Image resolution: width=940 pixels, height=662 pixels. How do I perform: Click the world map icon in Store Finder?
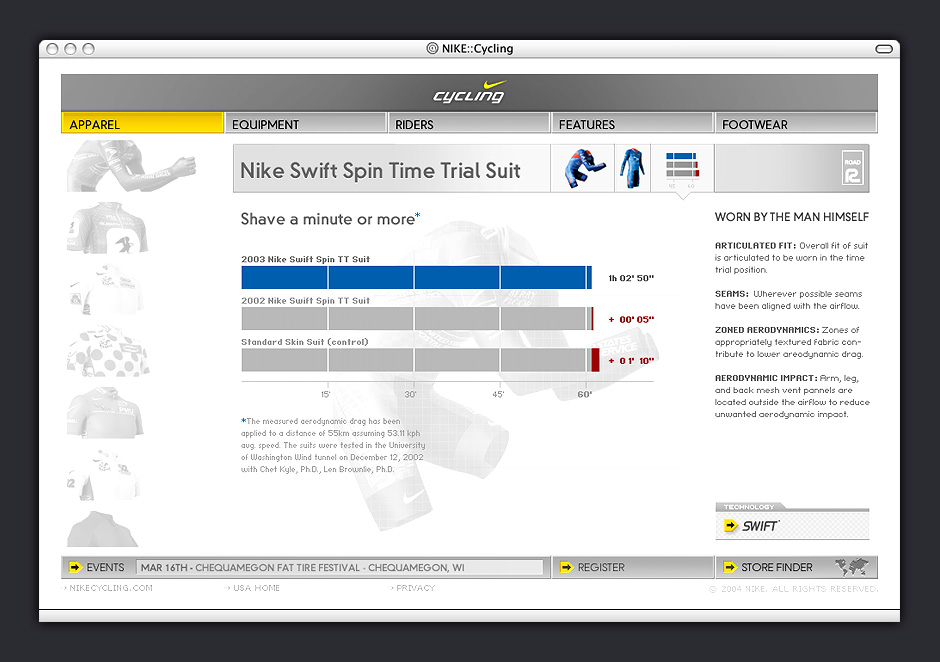(852, 567)
